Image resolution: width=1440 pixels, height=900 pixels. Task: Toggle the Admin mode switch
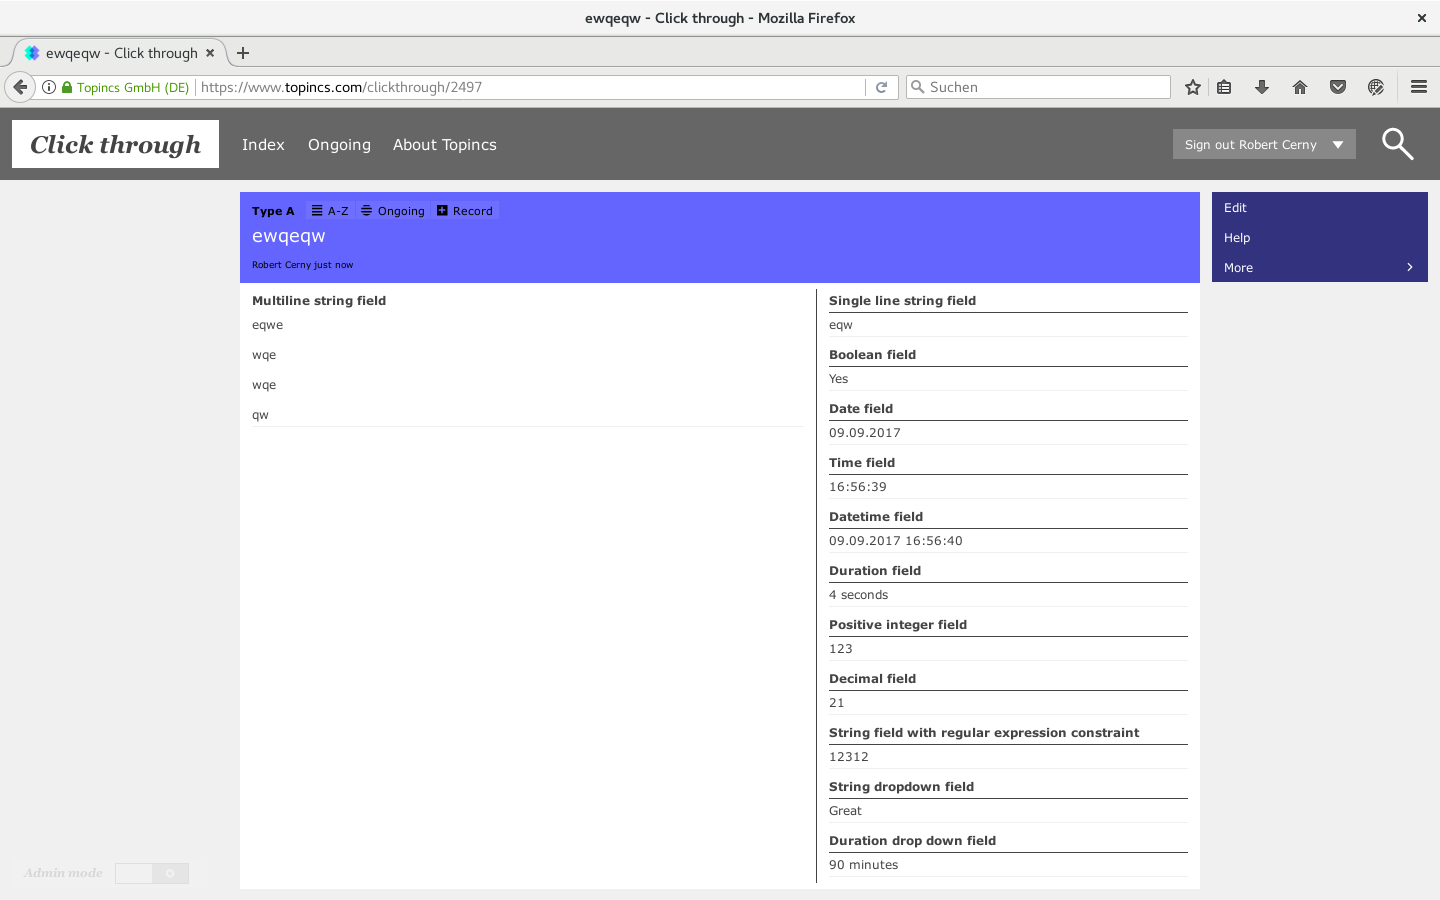152,873
